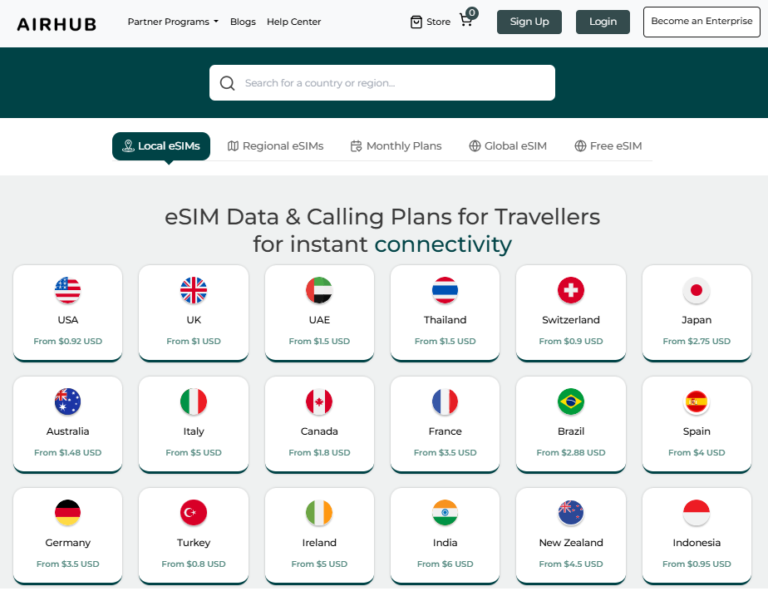This screenshot has width=768, height=596.
Task: Open the Blogs page
Action: 243,22
